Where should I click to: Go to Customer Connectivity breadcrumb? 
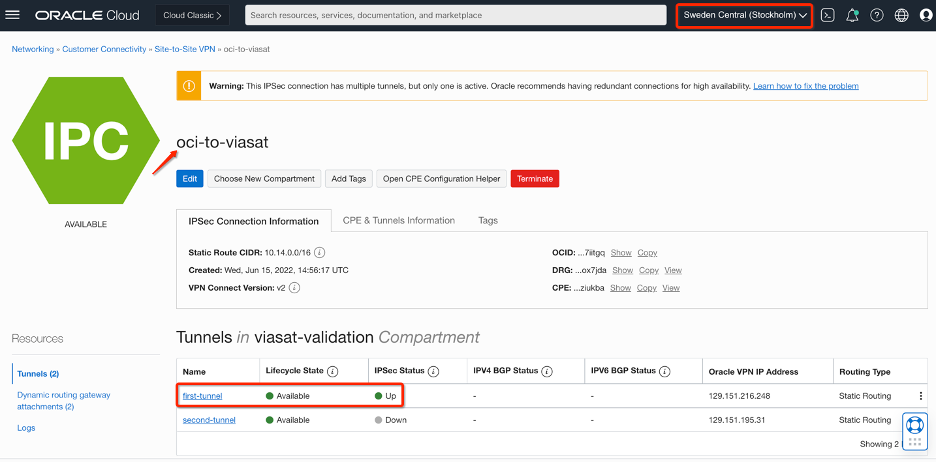(x=104, y=49)
